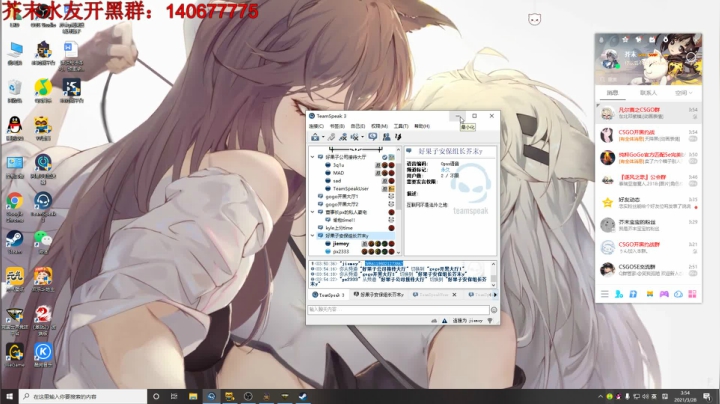Open the TeamSpeak 3 desktop shortcut
Viewport: 720px width, 404px height.
point(43,206)
